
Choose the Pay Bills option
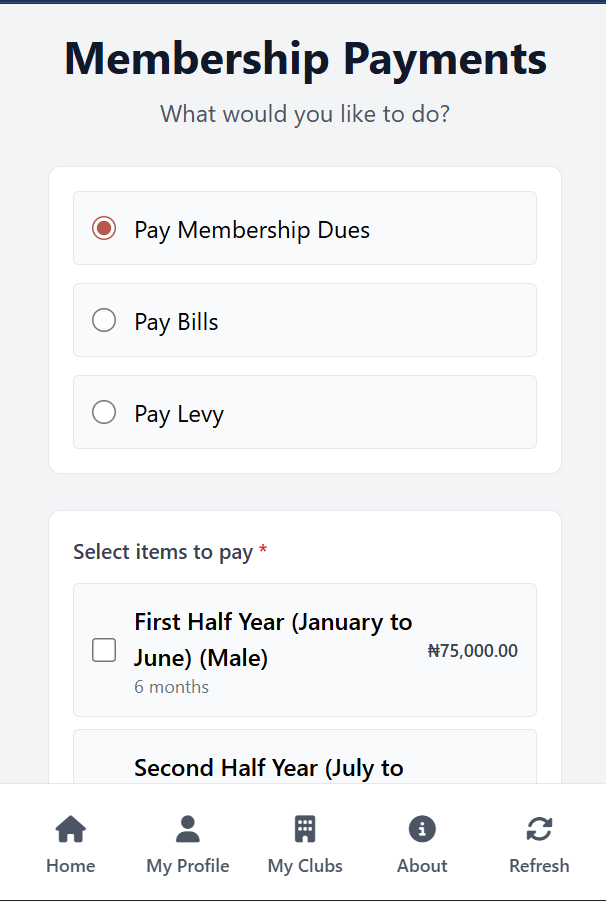click(x=103, y=321)
